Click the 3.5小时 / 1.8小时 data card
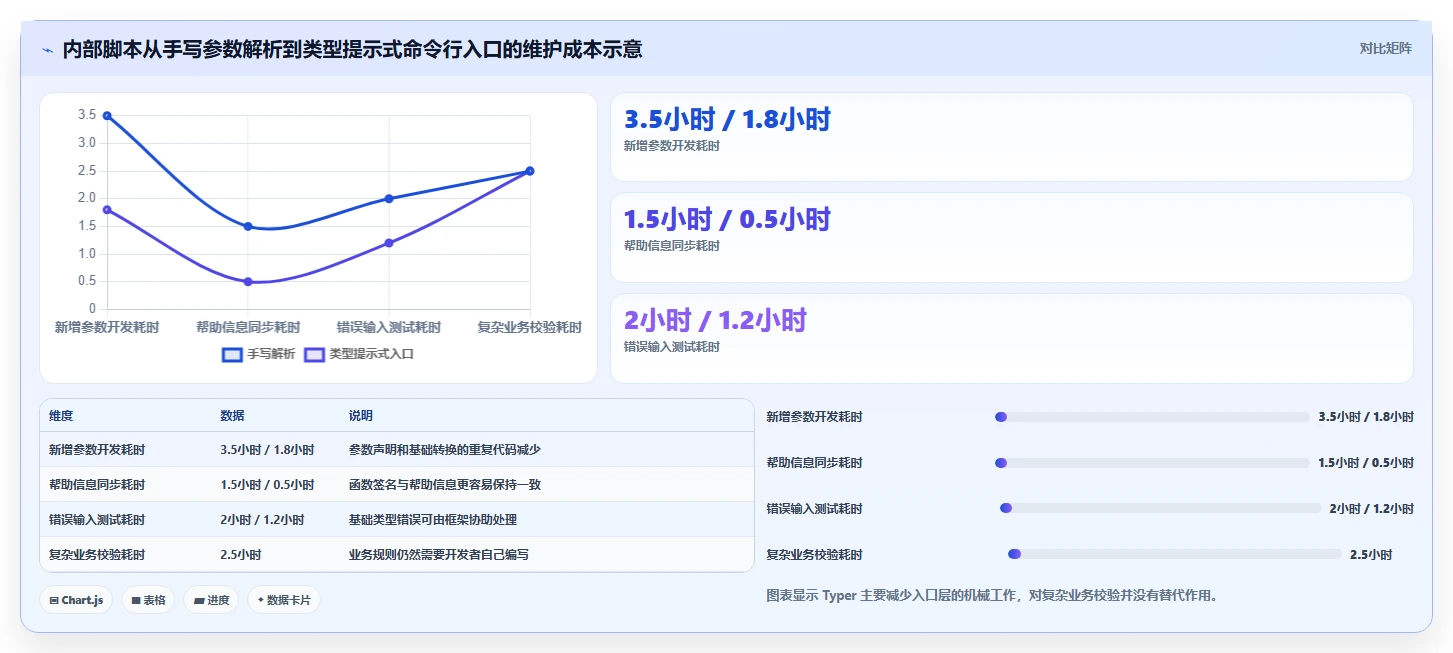The image size is (1453, 653). tap(1012, 137)
